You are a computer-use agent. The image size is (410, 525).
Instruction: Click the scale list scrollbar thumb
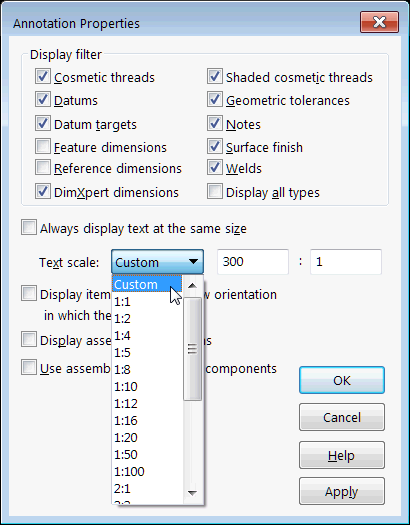(192, 349)
